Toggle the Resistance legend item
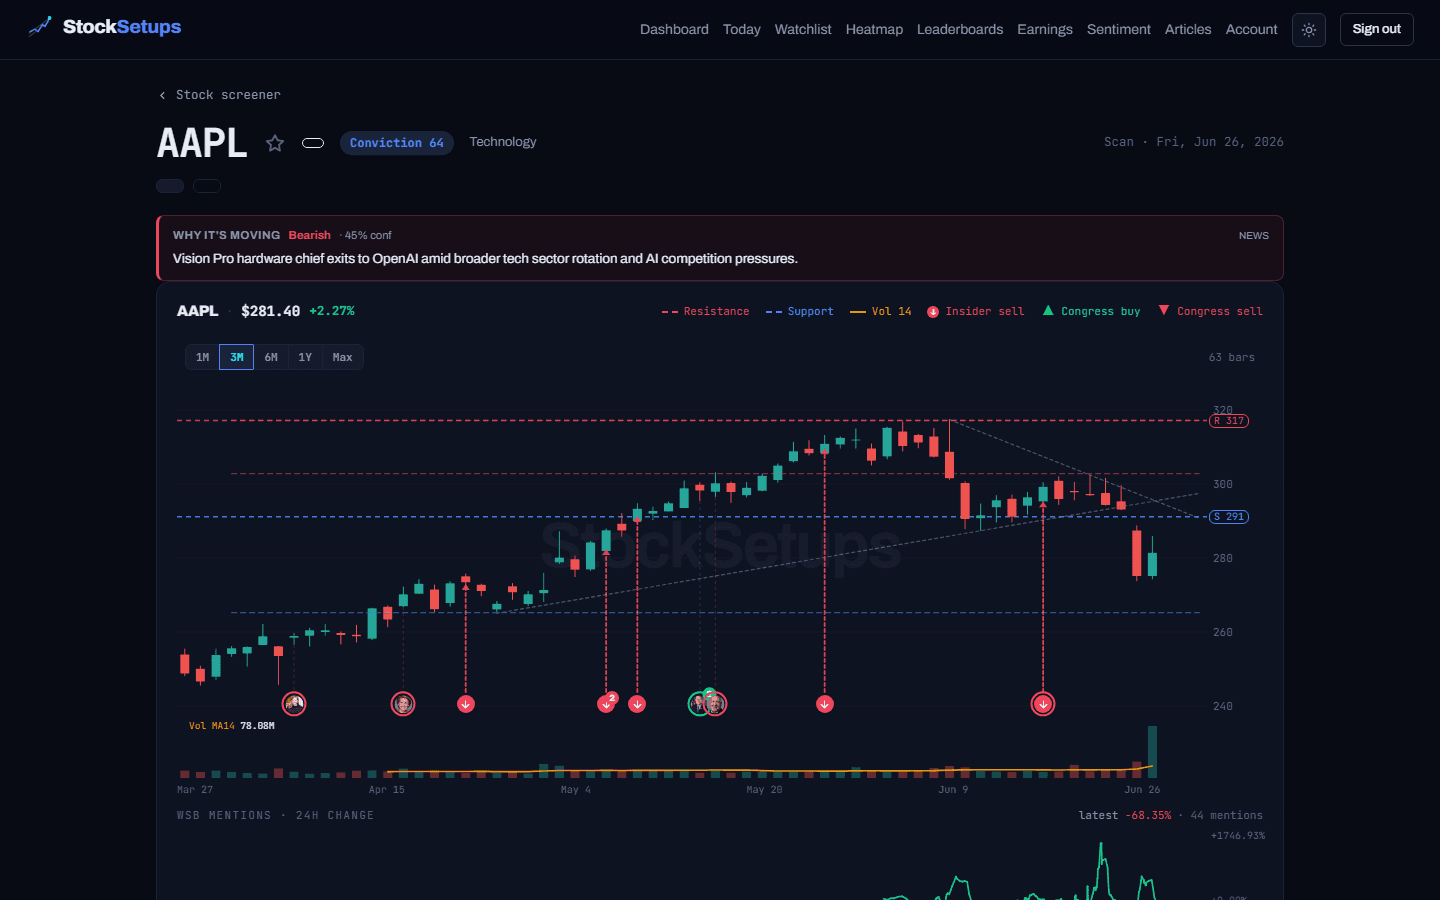Viewport: 1440px width, 900px height. point(705,312)
